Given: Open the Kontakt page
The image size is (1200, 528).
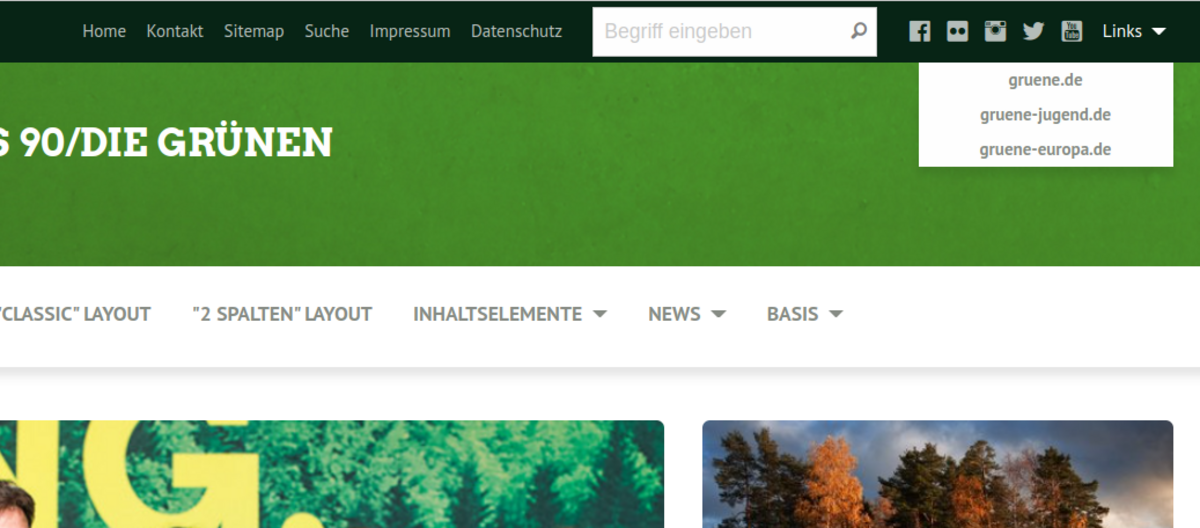Looking at the screenshot, I should (x=175, y=31).
